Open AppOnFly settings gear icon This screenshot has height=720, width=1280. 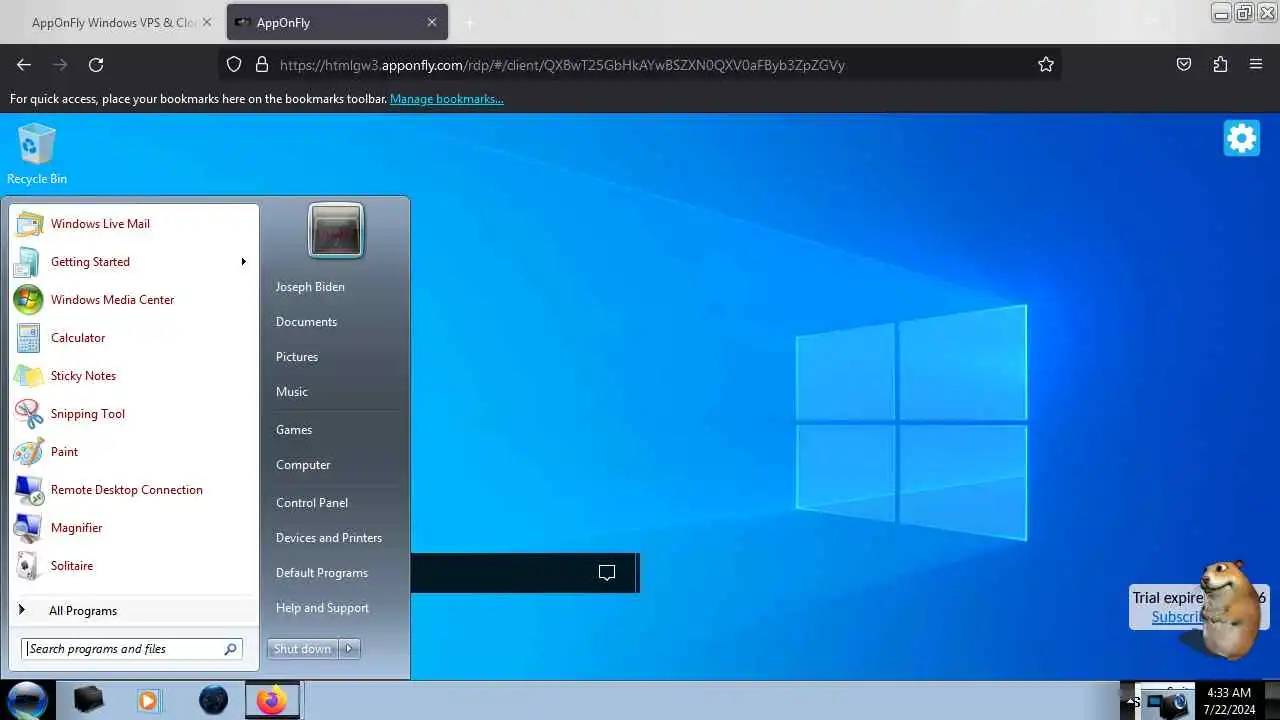[x=1241, y=138]
